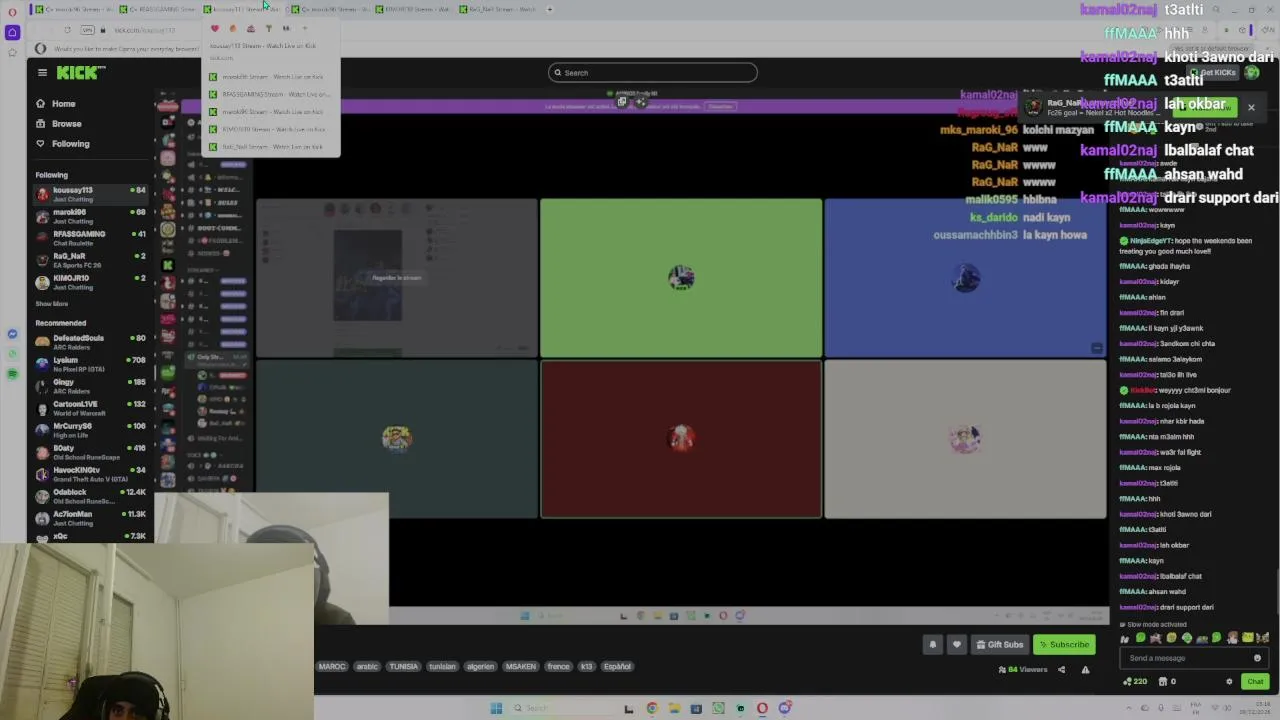Image resolution: width=1280 pixels, height=720 pixels.
Task: Open the KIMOJR10 followed channel
Action: pyautogui.click(x=90, y=282)
